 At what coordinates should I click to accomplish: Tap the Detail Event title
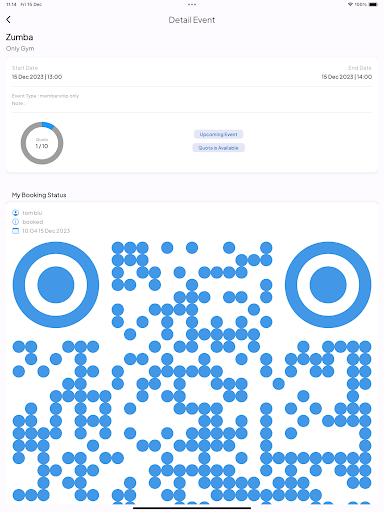(x=192, y=20)
